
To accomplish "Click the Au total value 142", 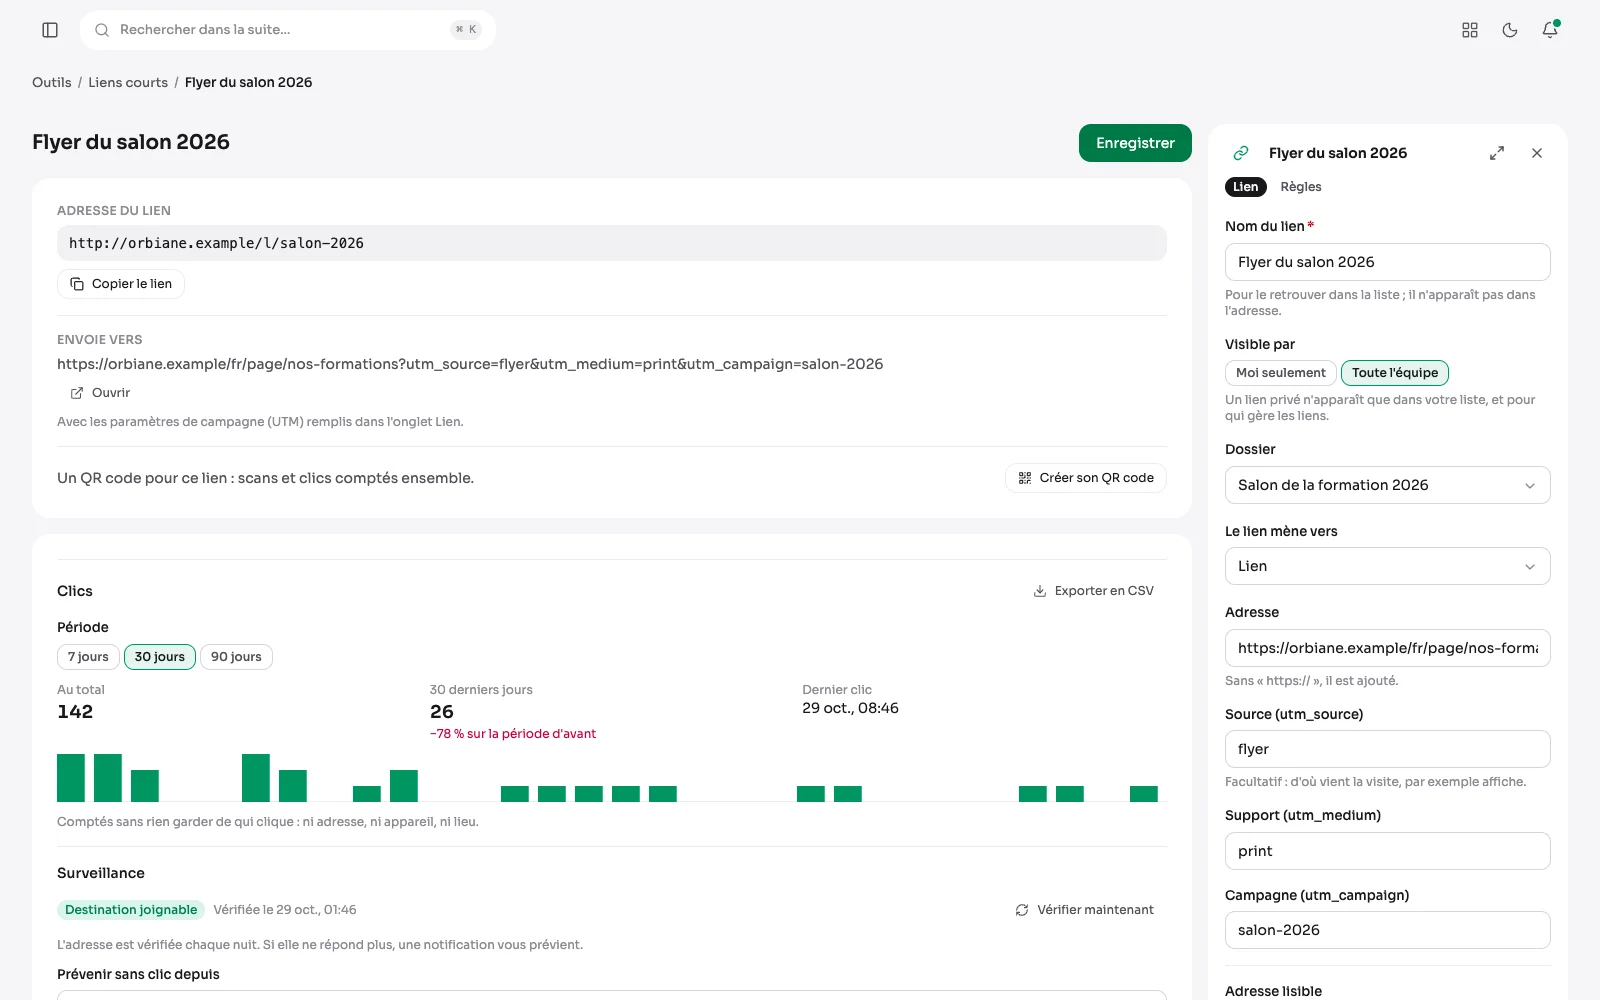I will pyautogui.click(x=75, y=712).
